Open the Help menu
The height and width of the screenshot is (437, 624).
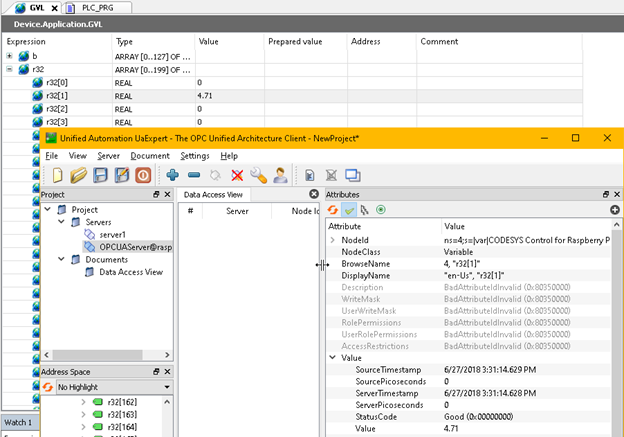click(x=229, y=156)
